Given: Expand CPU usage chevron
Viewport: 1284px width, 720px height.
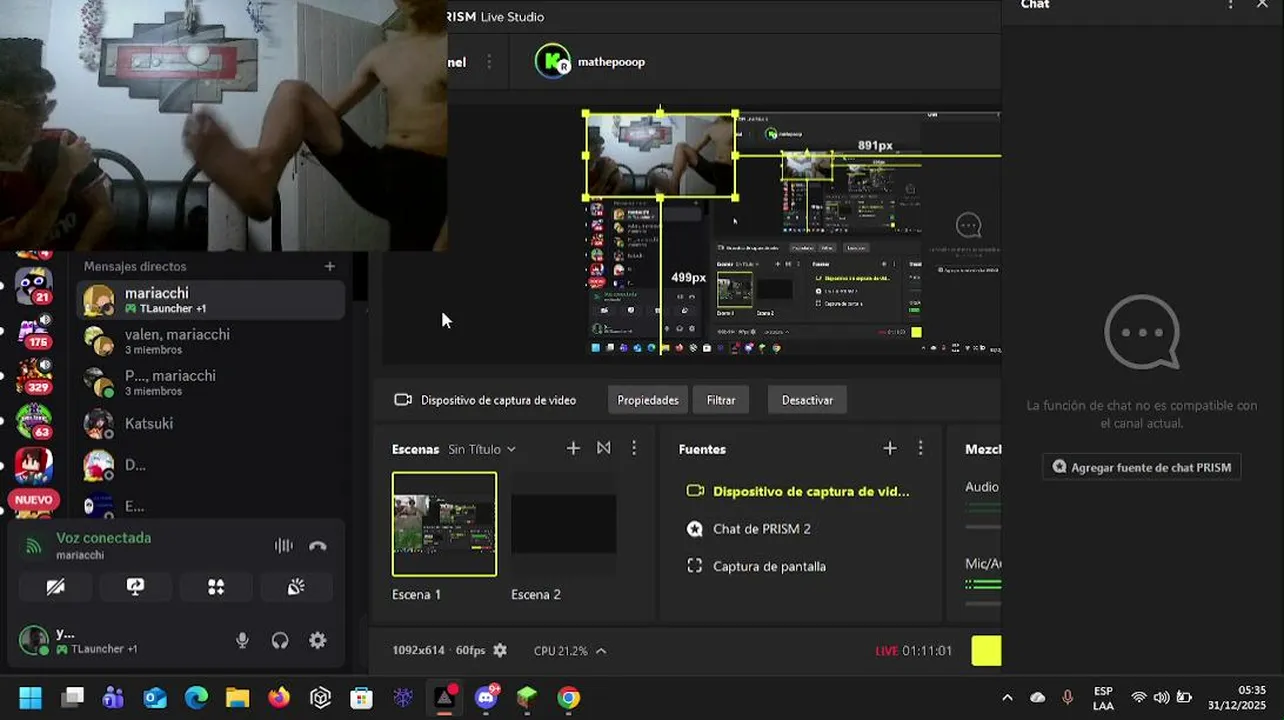Looking at the screenshot, I should pos(601,651).
